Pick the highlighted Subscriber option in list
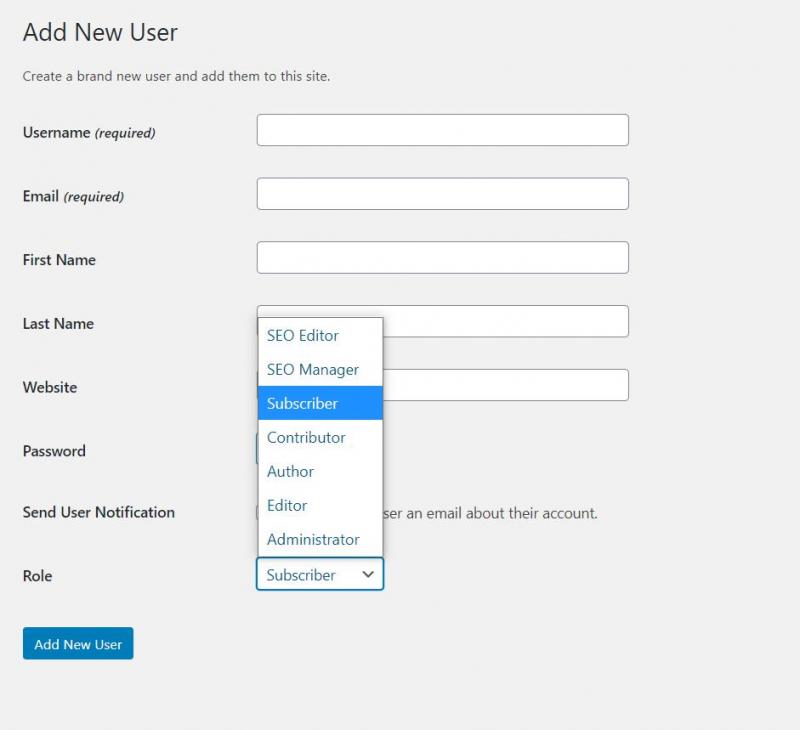The width and height of the screenshot is (800, 730). coord(303,404)
